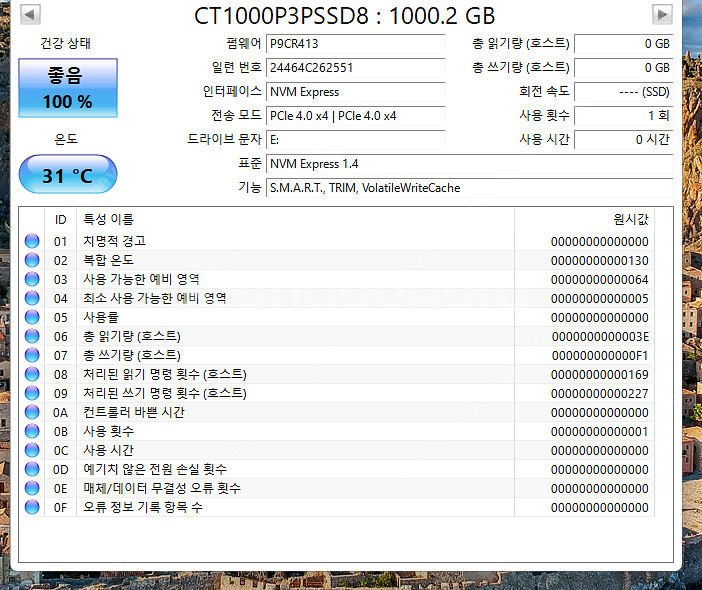Click status circle for ID 04 row
This screenshot has width=702, height=590.
[x=32, y=298]
